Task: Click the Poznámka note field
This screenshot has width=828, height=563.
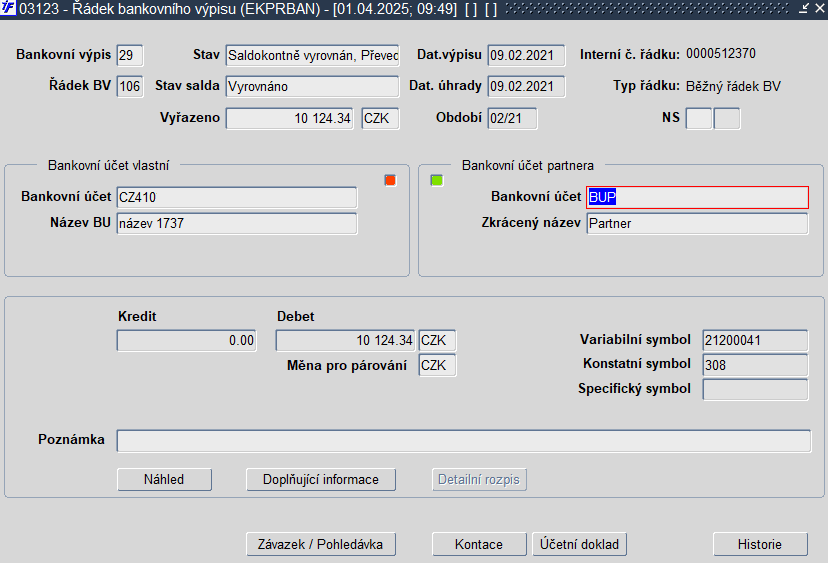Action: [464, 441]
